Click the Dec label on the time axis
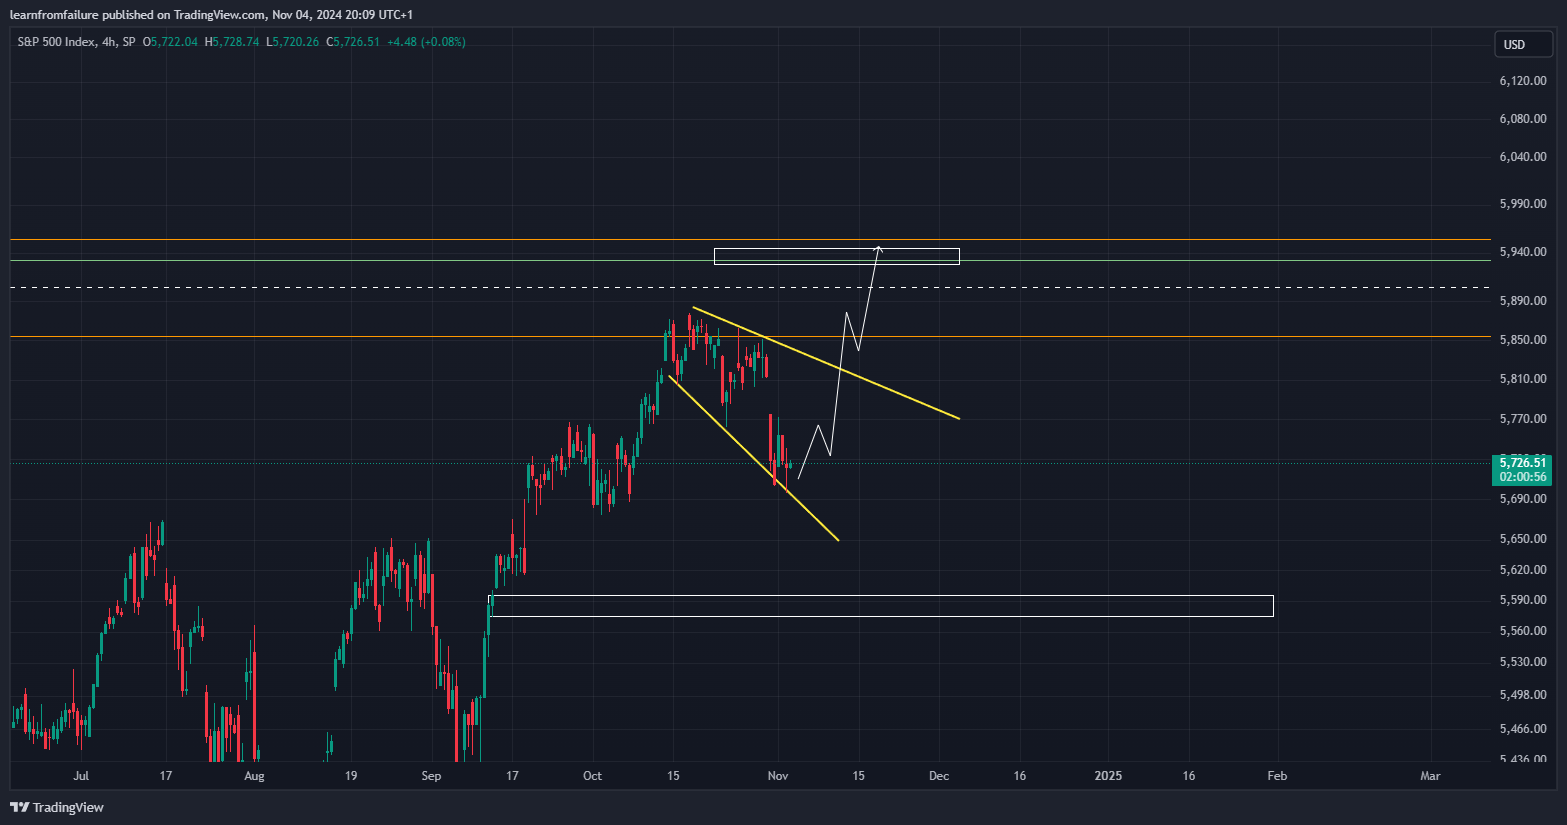 (939, 776)
